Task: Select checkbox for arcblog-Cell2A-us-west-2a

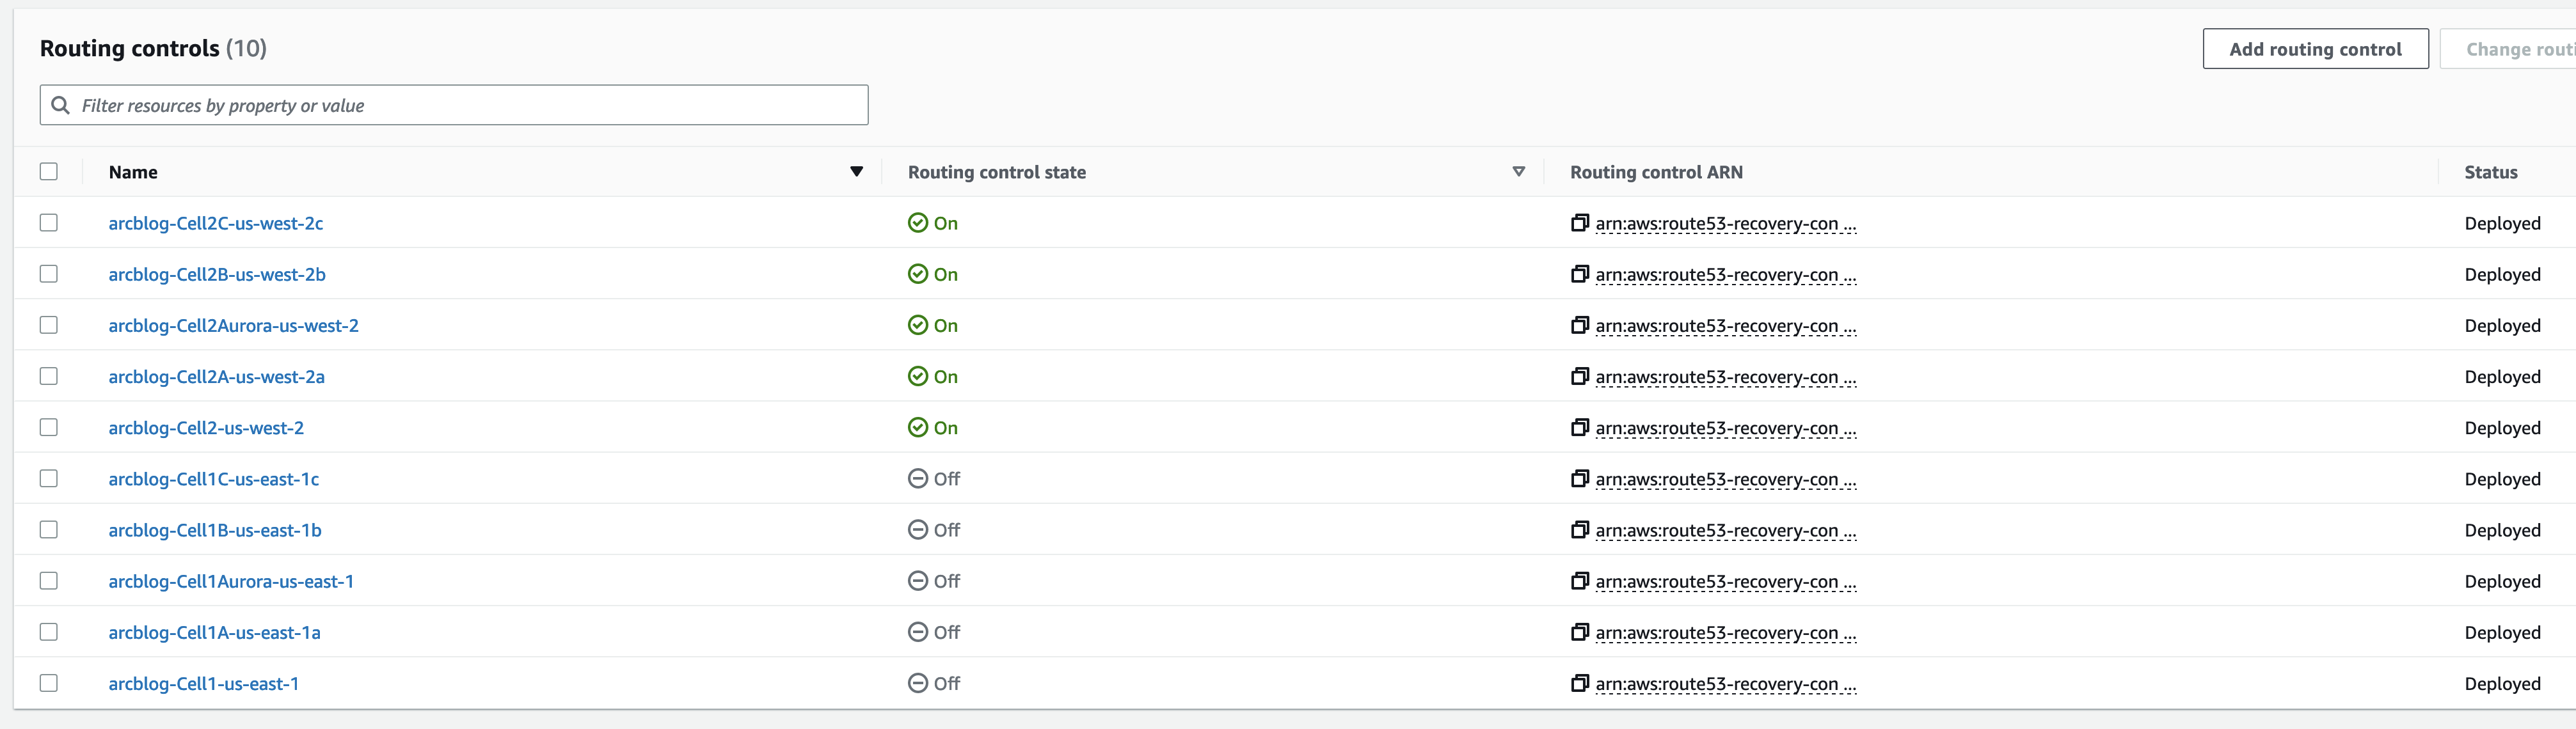Action: coord(49,376)
